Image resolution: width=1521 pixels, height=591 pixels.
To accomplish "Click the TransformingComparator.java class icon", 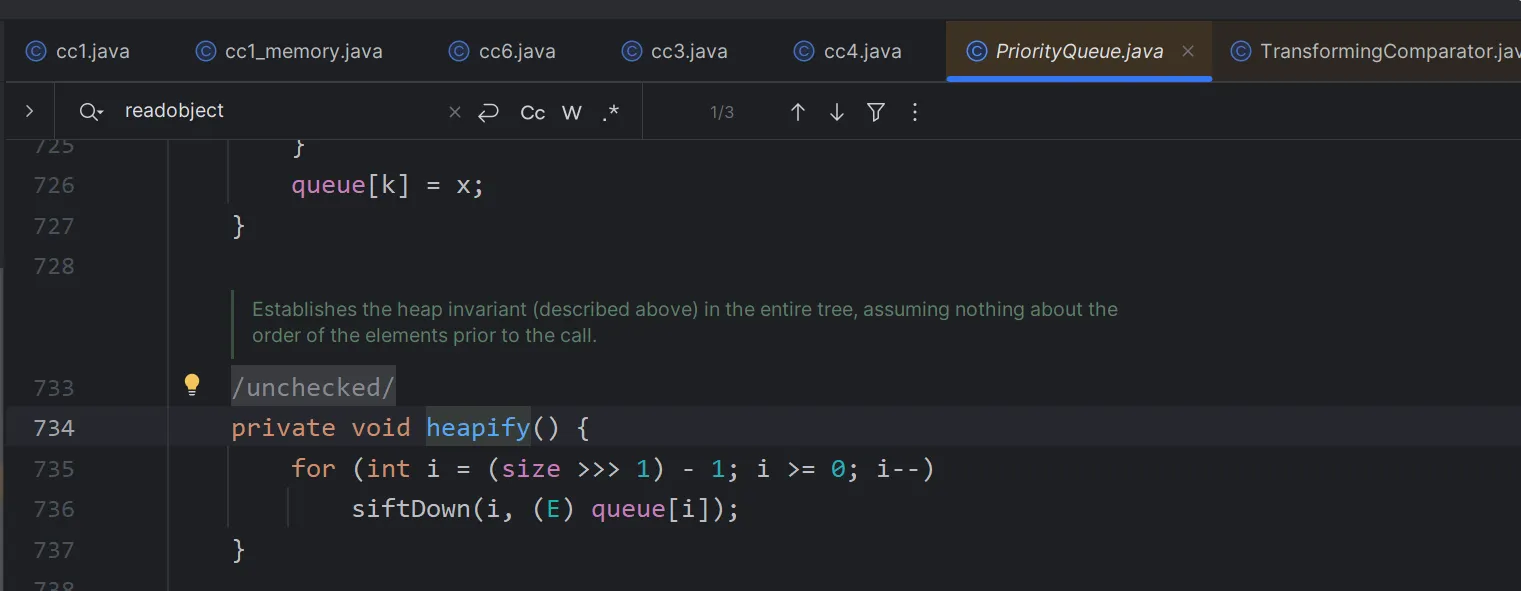I will [x=1241, y=51].
